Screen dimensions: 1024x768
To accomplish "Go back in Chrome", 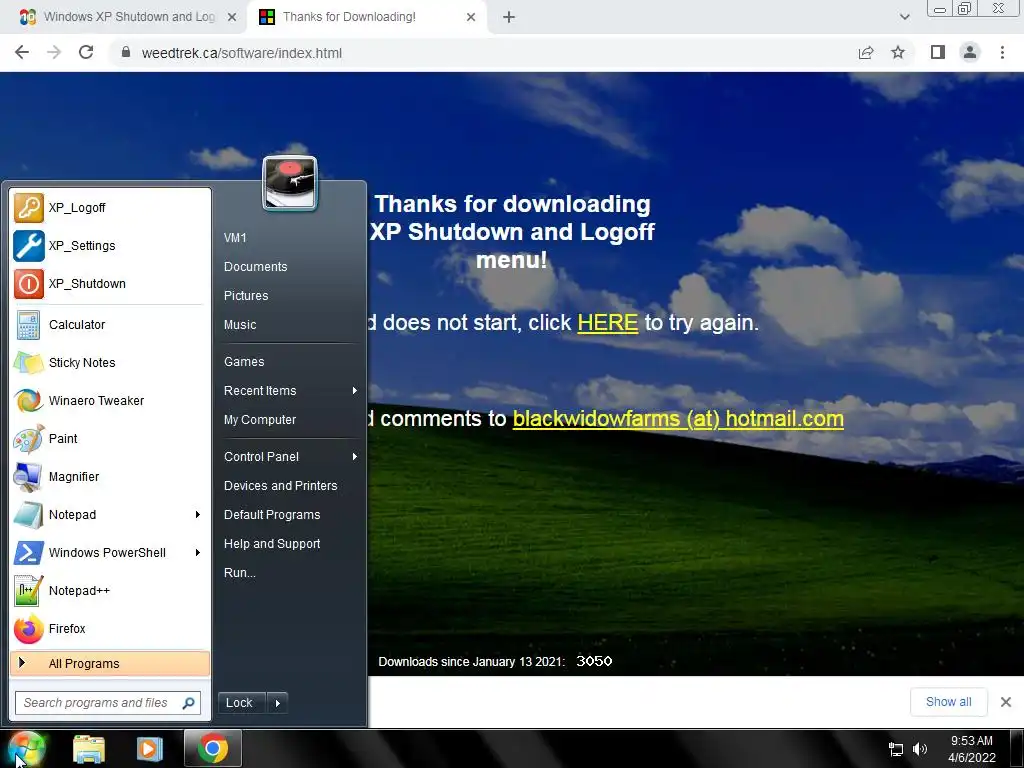I will point(22,52).
